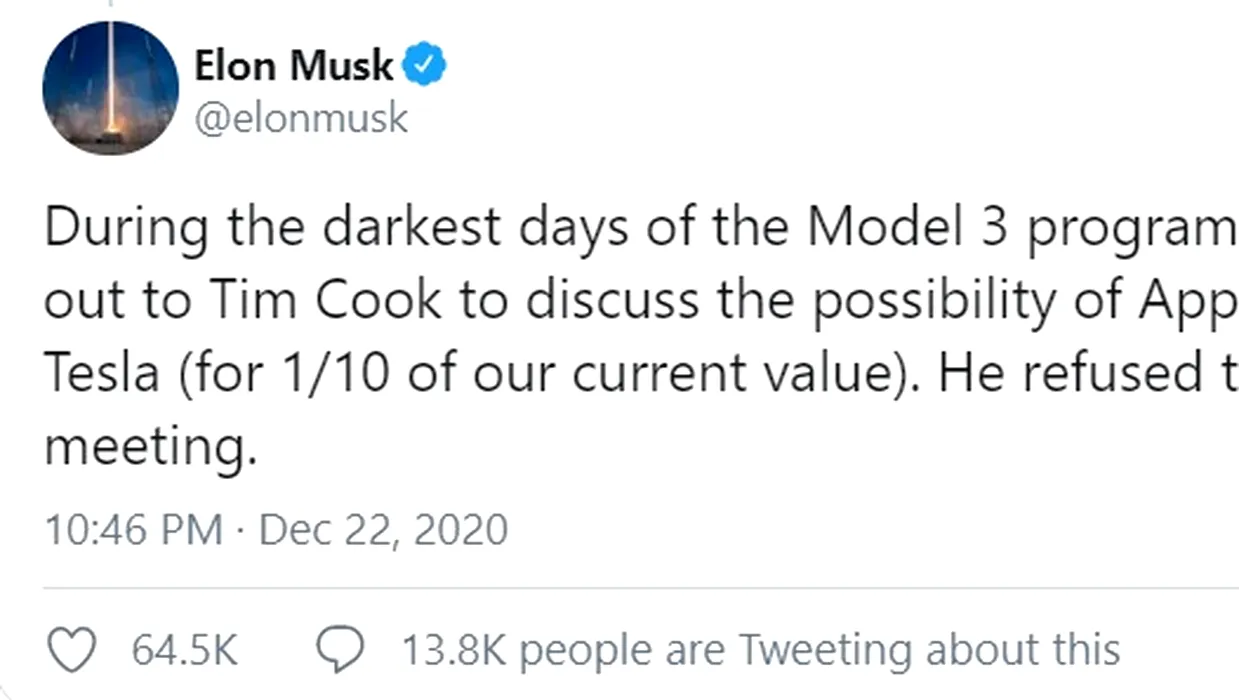
Task: Click the 10:46 PM timestamp
Action: tap(133, 529)
